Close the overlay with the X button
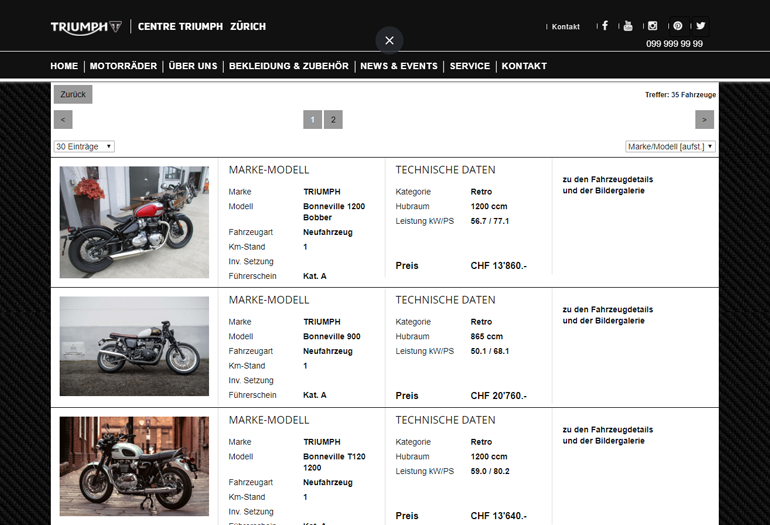 pos(389,40)
